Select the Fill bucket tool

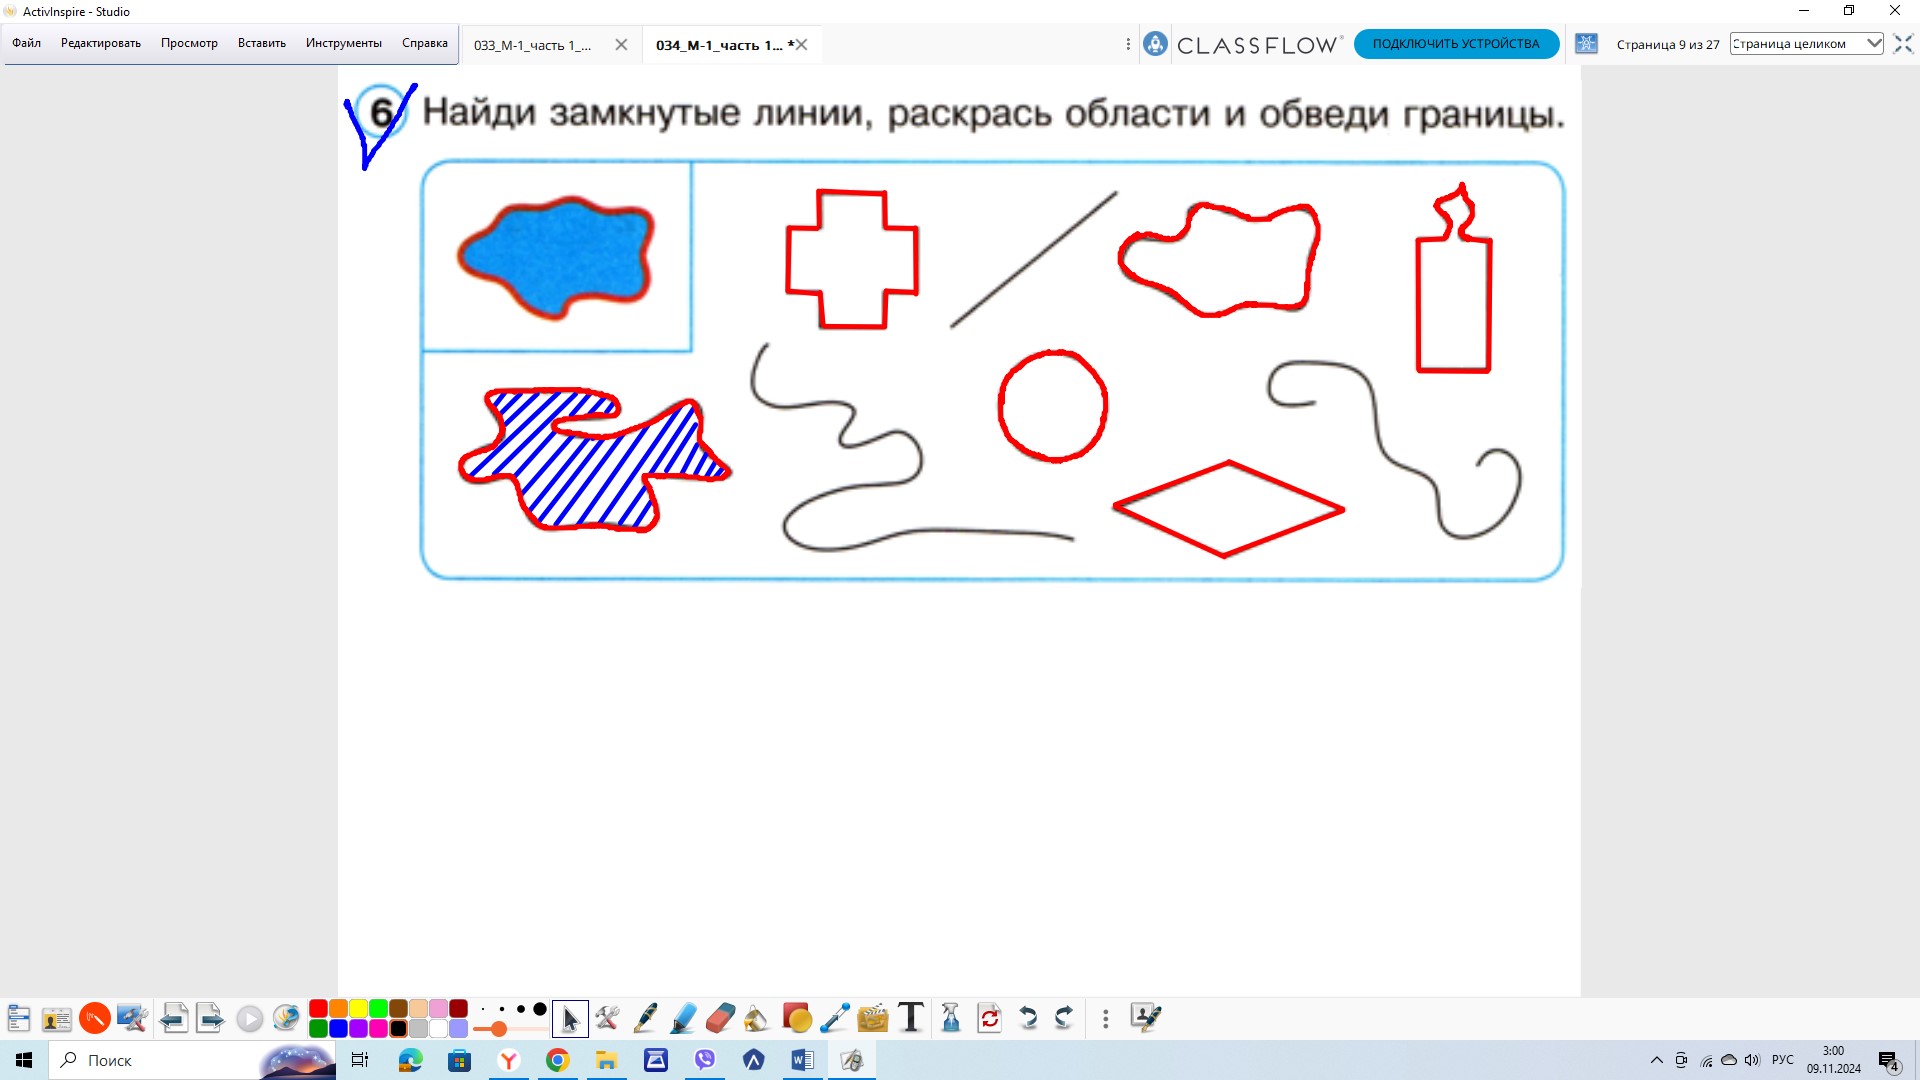tap(757, 1018)
